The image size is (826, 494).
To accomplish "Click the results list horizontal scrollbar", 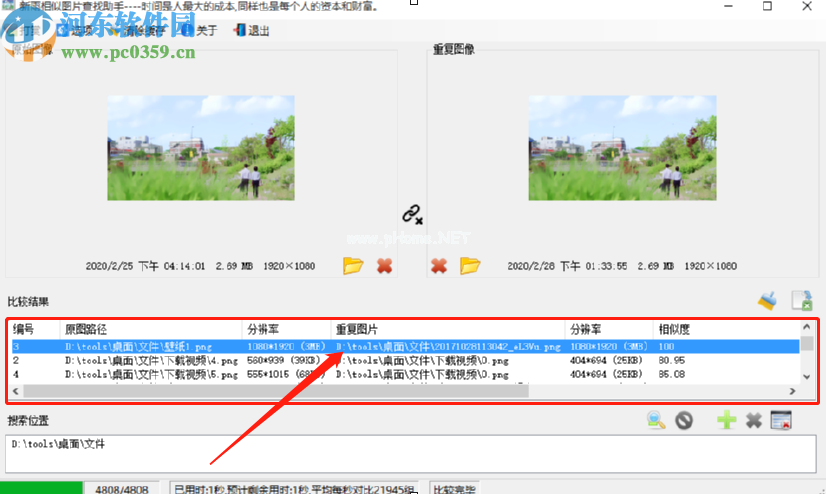I will pos(400,391).
